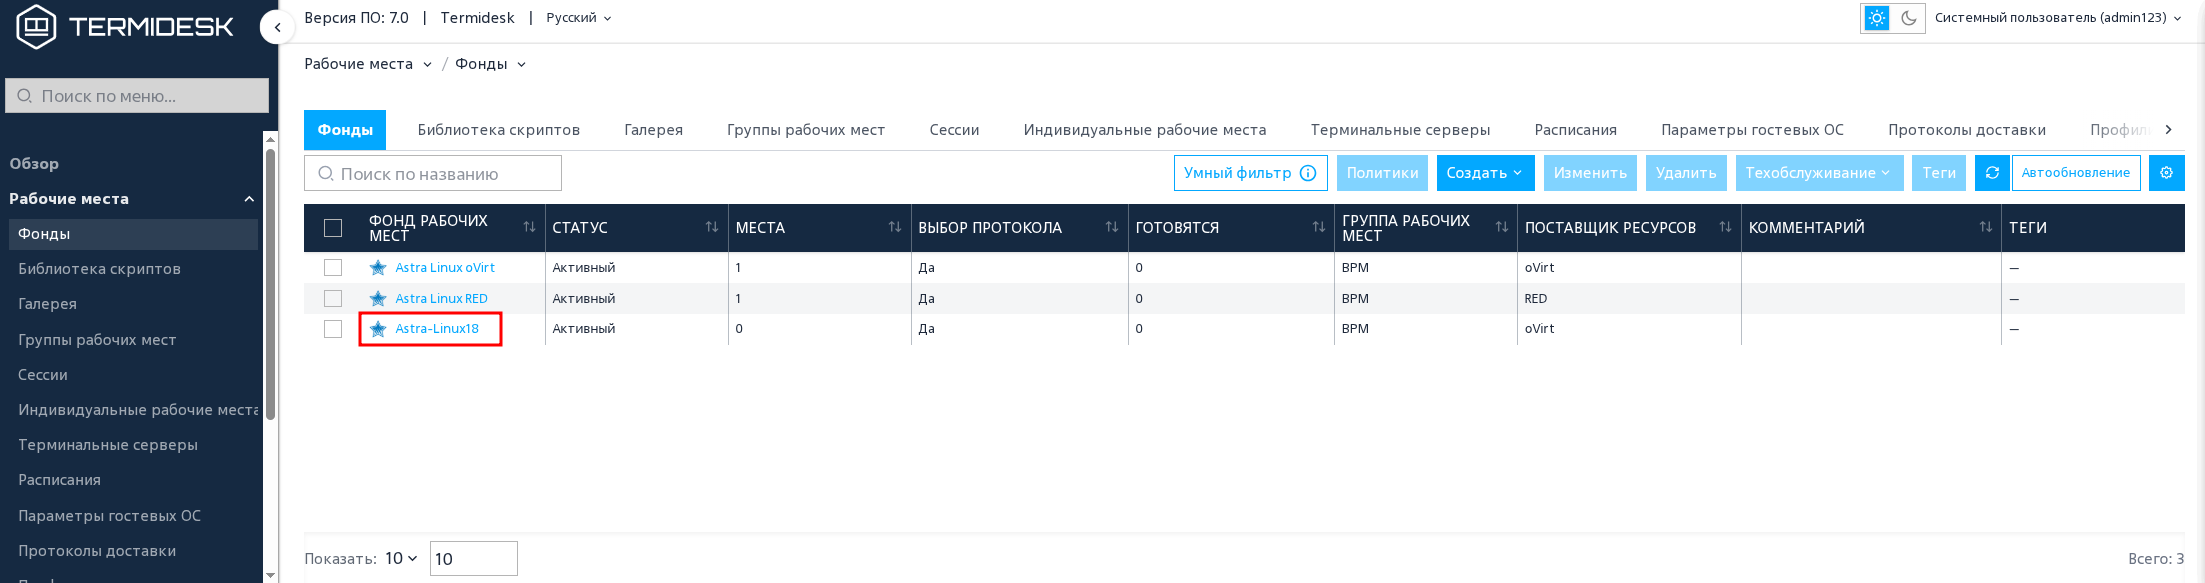Check the Astra Linux oVirt row checkbox
2205x583 pixels.
[x=333, y=268]
